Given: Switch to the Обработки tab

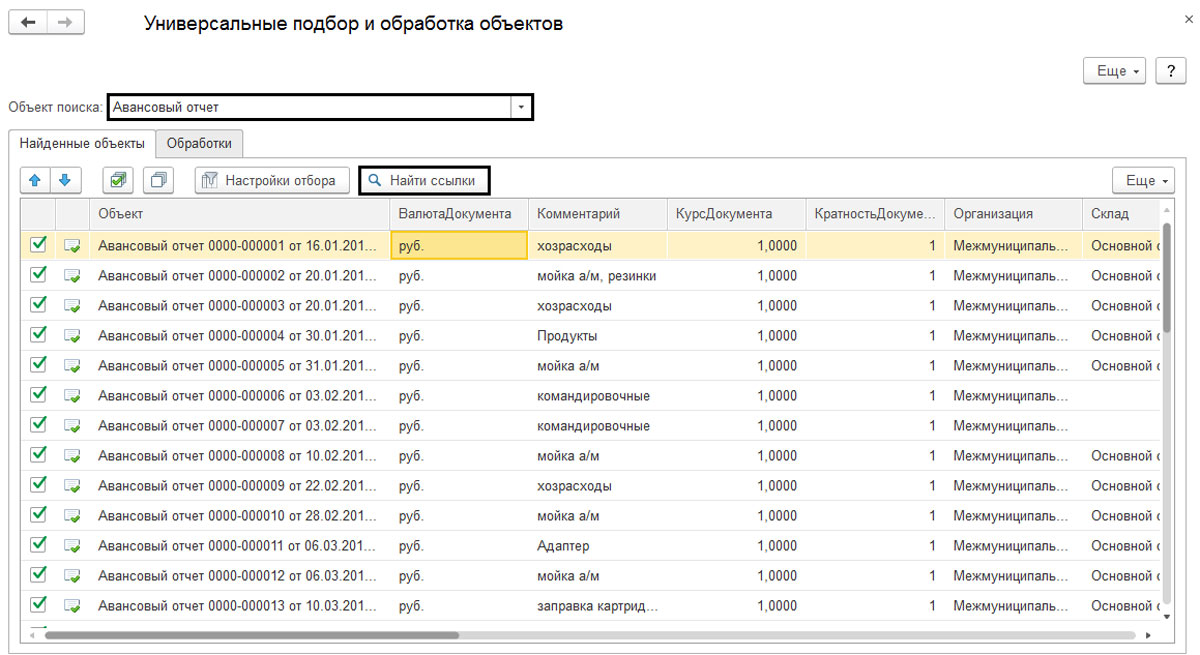Looking at the screenshot, I should pos(200,143).
